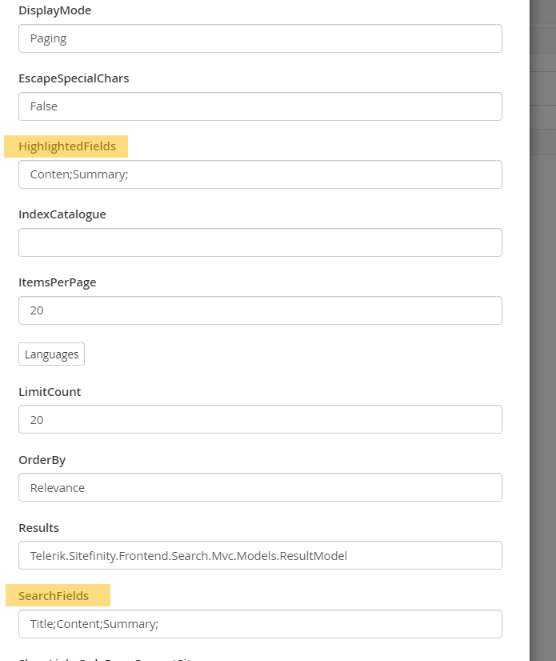Click the highlighted HighlightedFields label
This screenshot has height=661, width=556.
pyautogui.click(x=67, y=146)
